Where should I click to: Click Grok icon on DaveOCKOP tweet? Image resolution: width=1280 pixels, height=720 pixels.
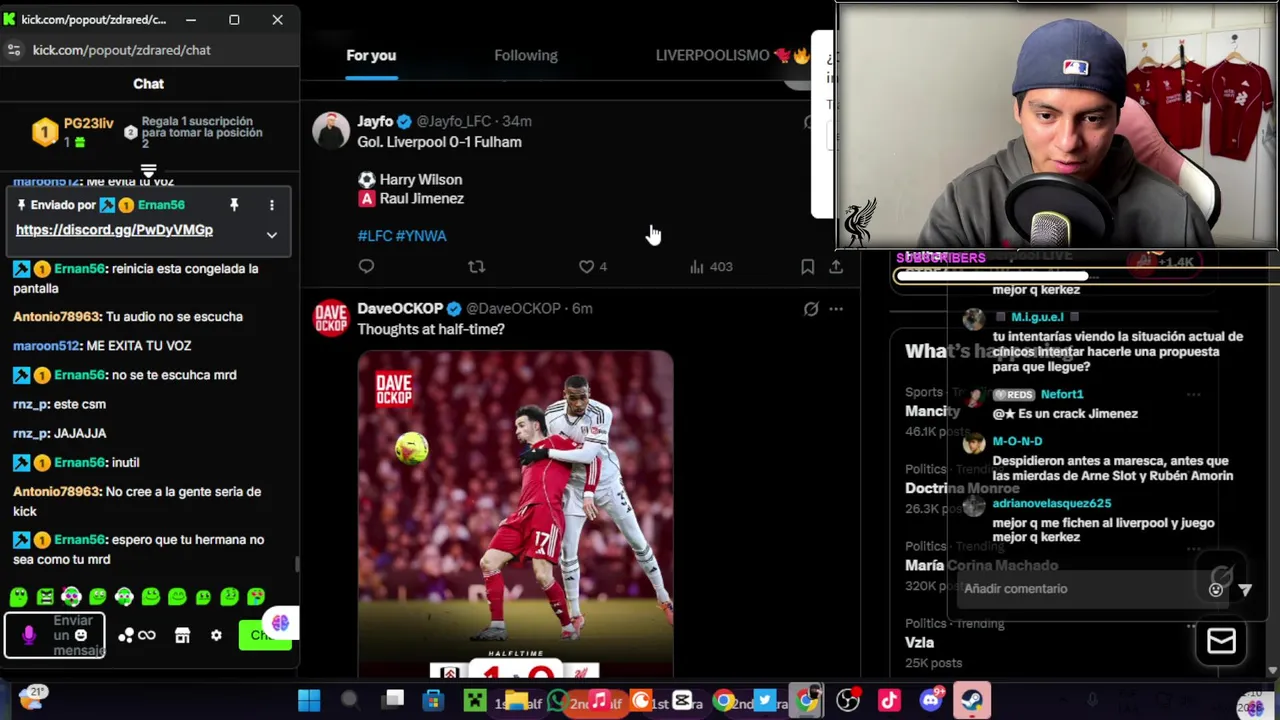tap(811, 309)
